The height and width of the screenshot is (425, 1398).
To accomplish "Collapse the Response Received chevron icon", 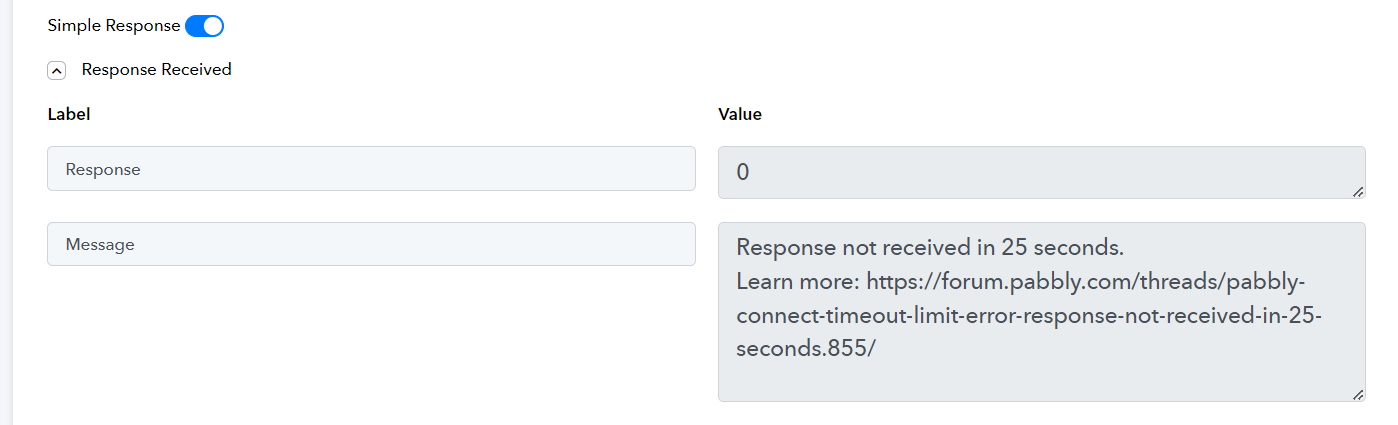I will coord(57,70).
